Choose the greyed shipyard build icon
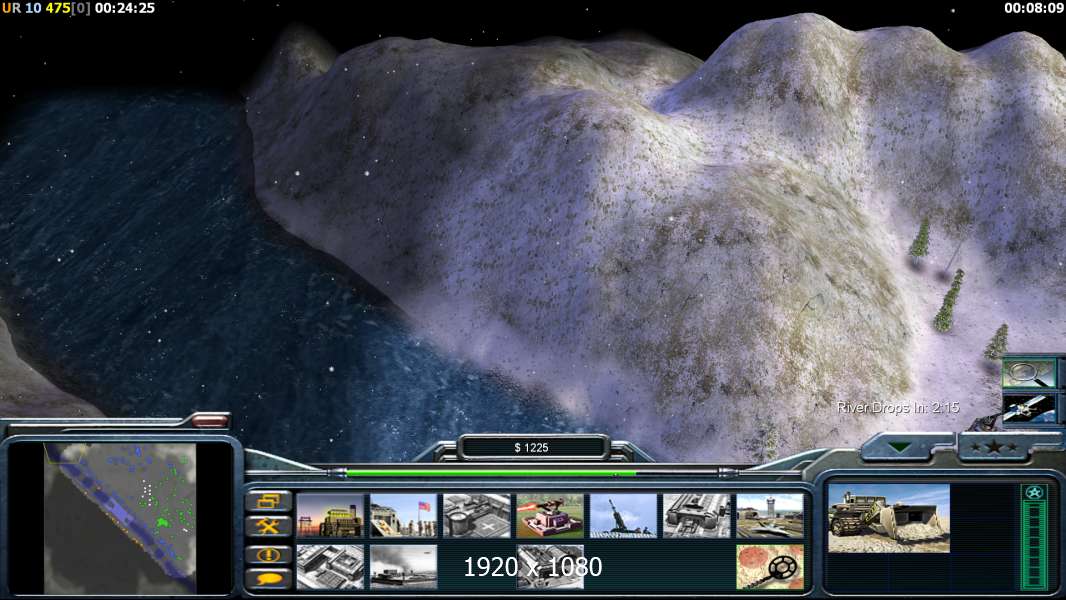This screenshot has width=1066, height=600. 404,566
